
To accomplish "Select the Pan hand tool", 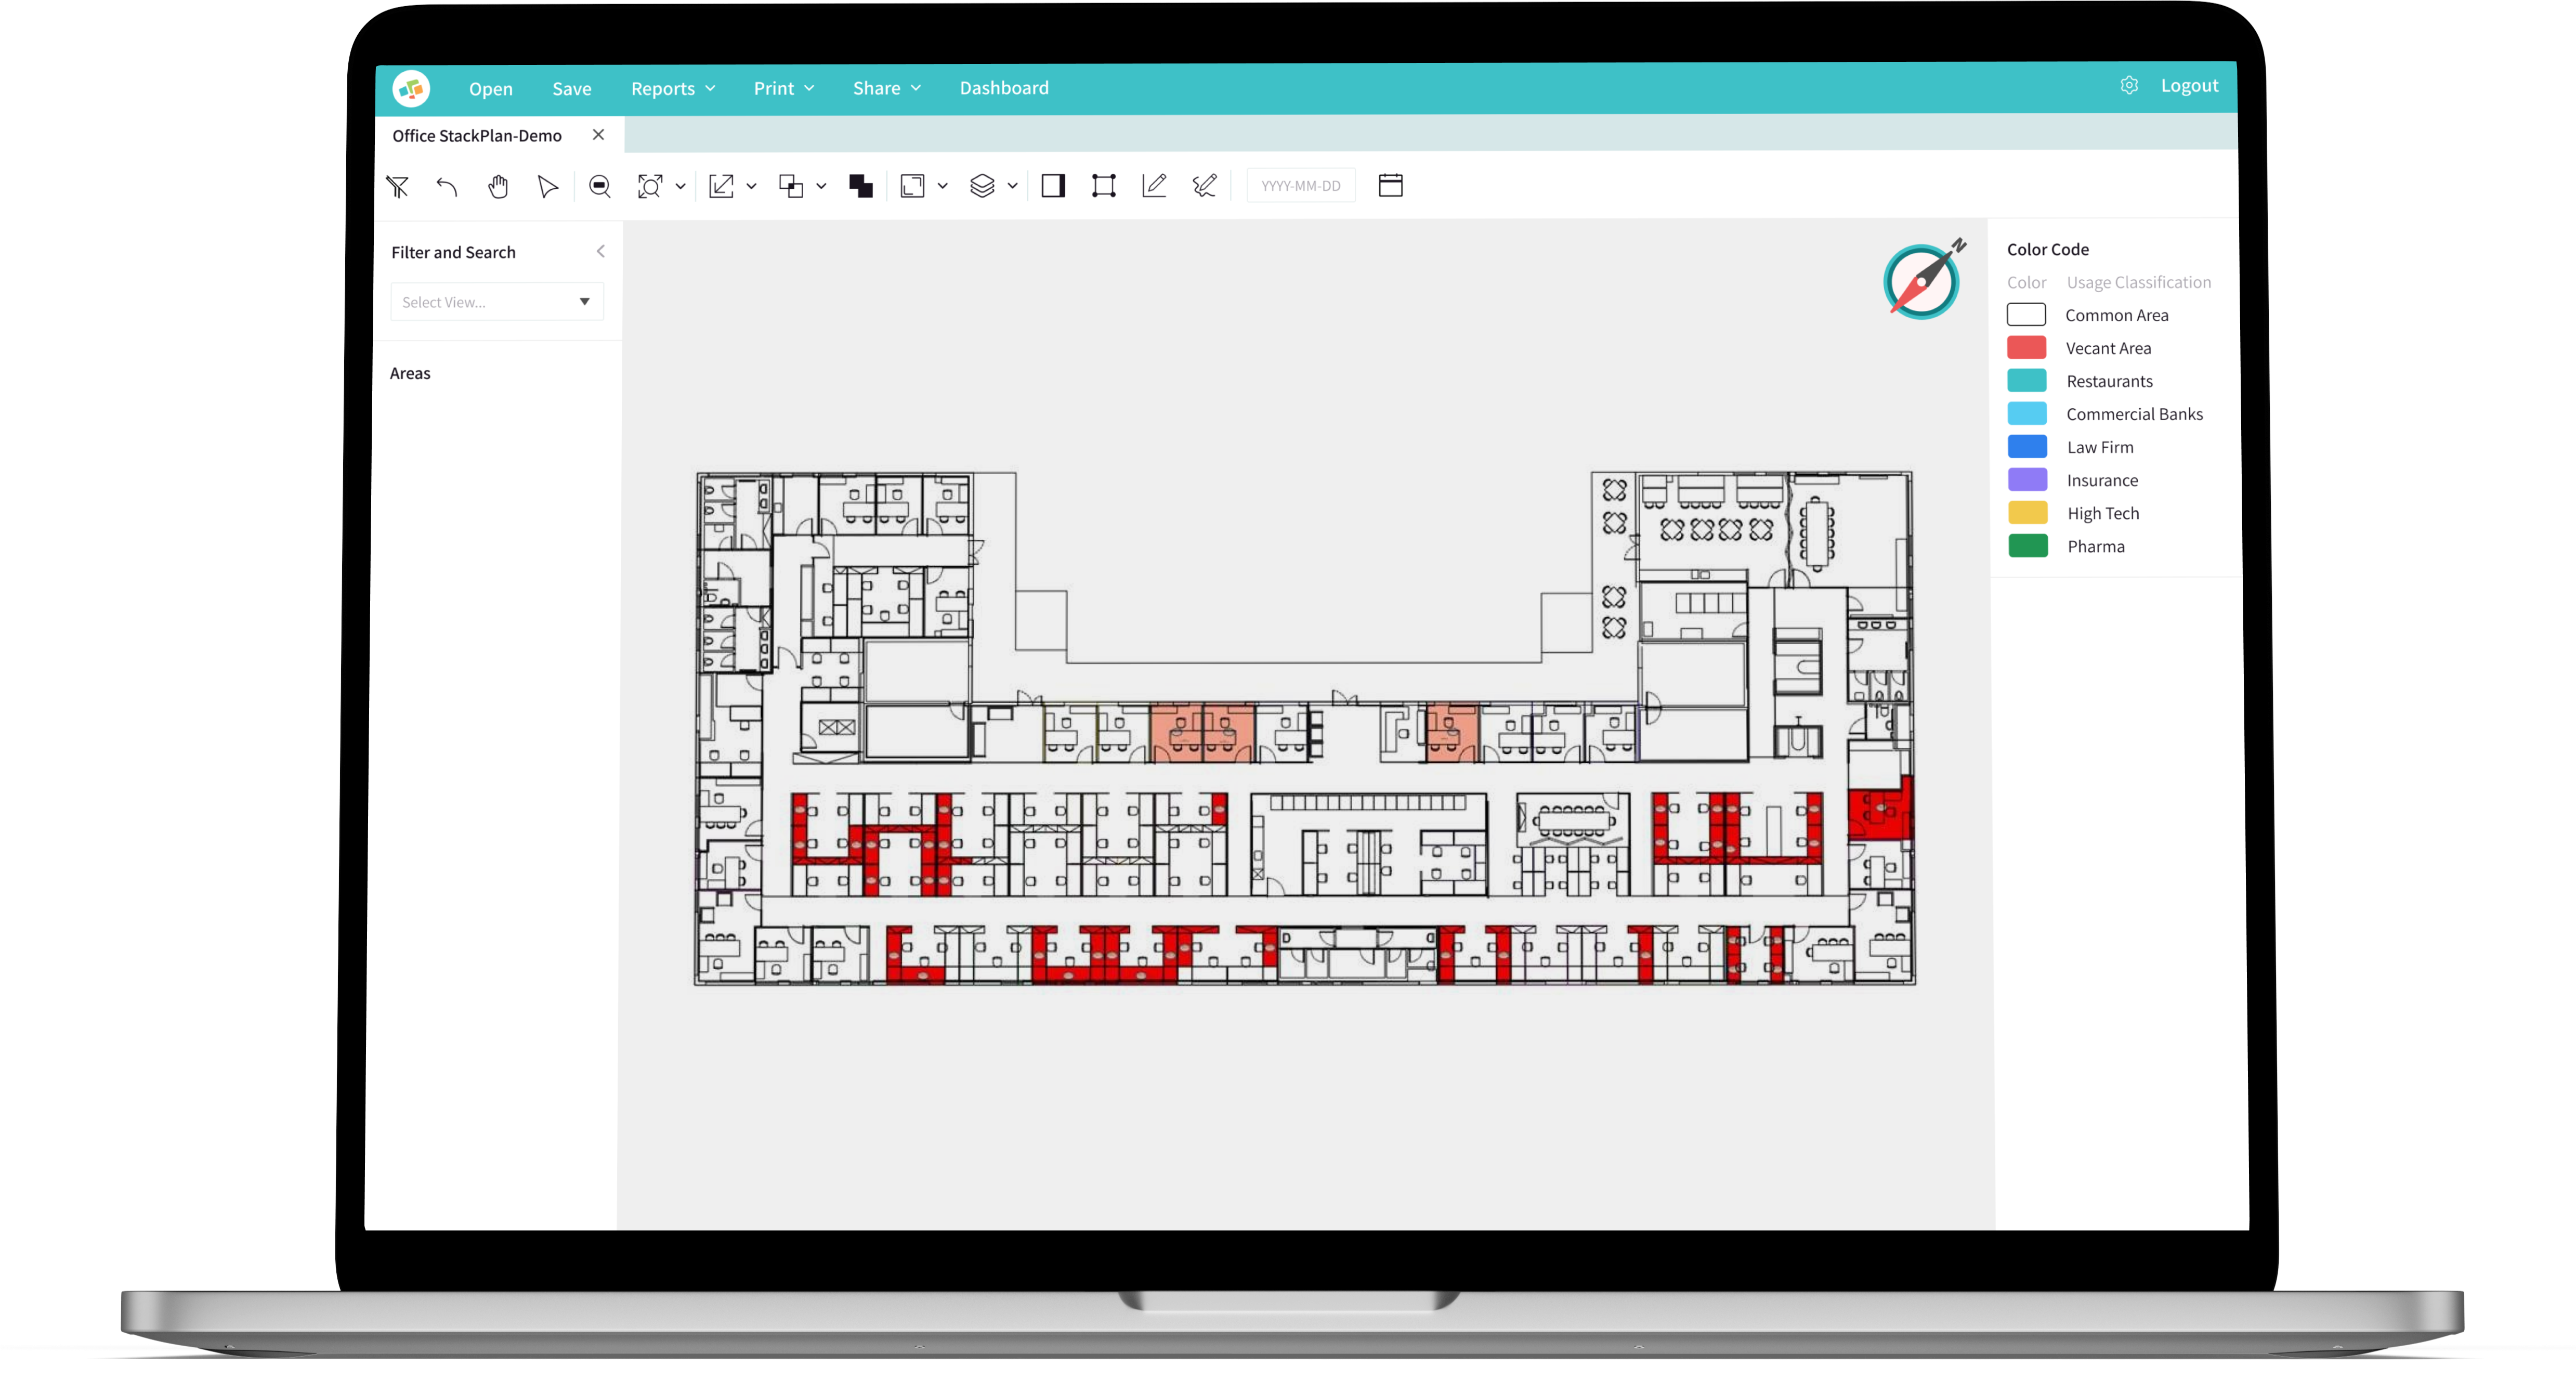I will tap(498, 185).
